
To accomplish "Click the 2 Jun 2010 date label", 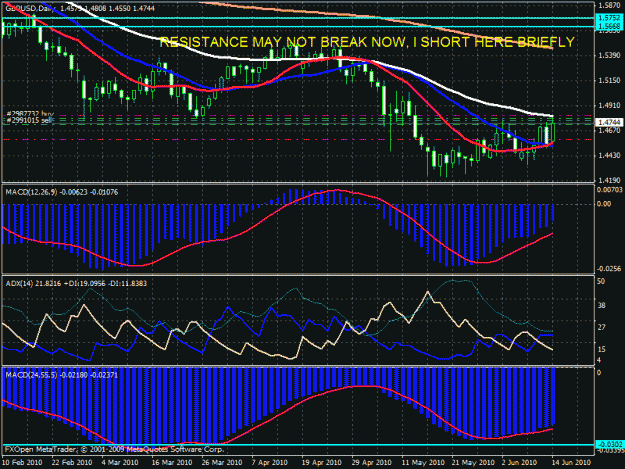I will [521, 463].
